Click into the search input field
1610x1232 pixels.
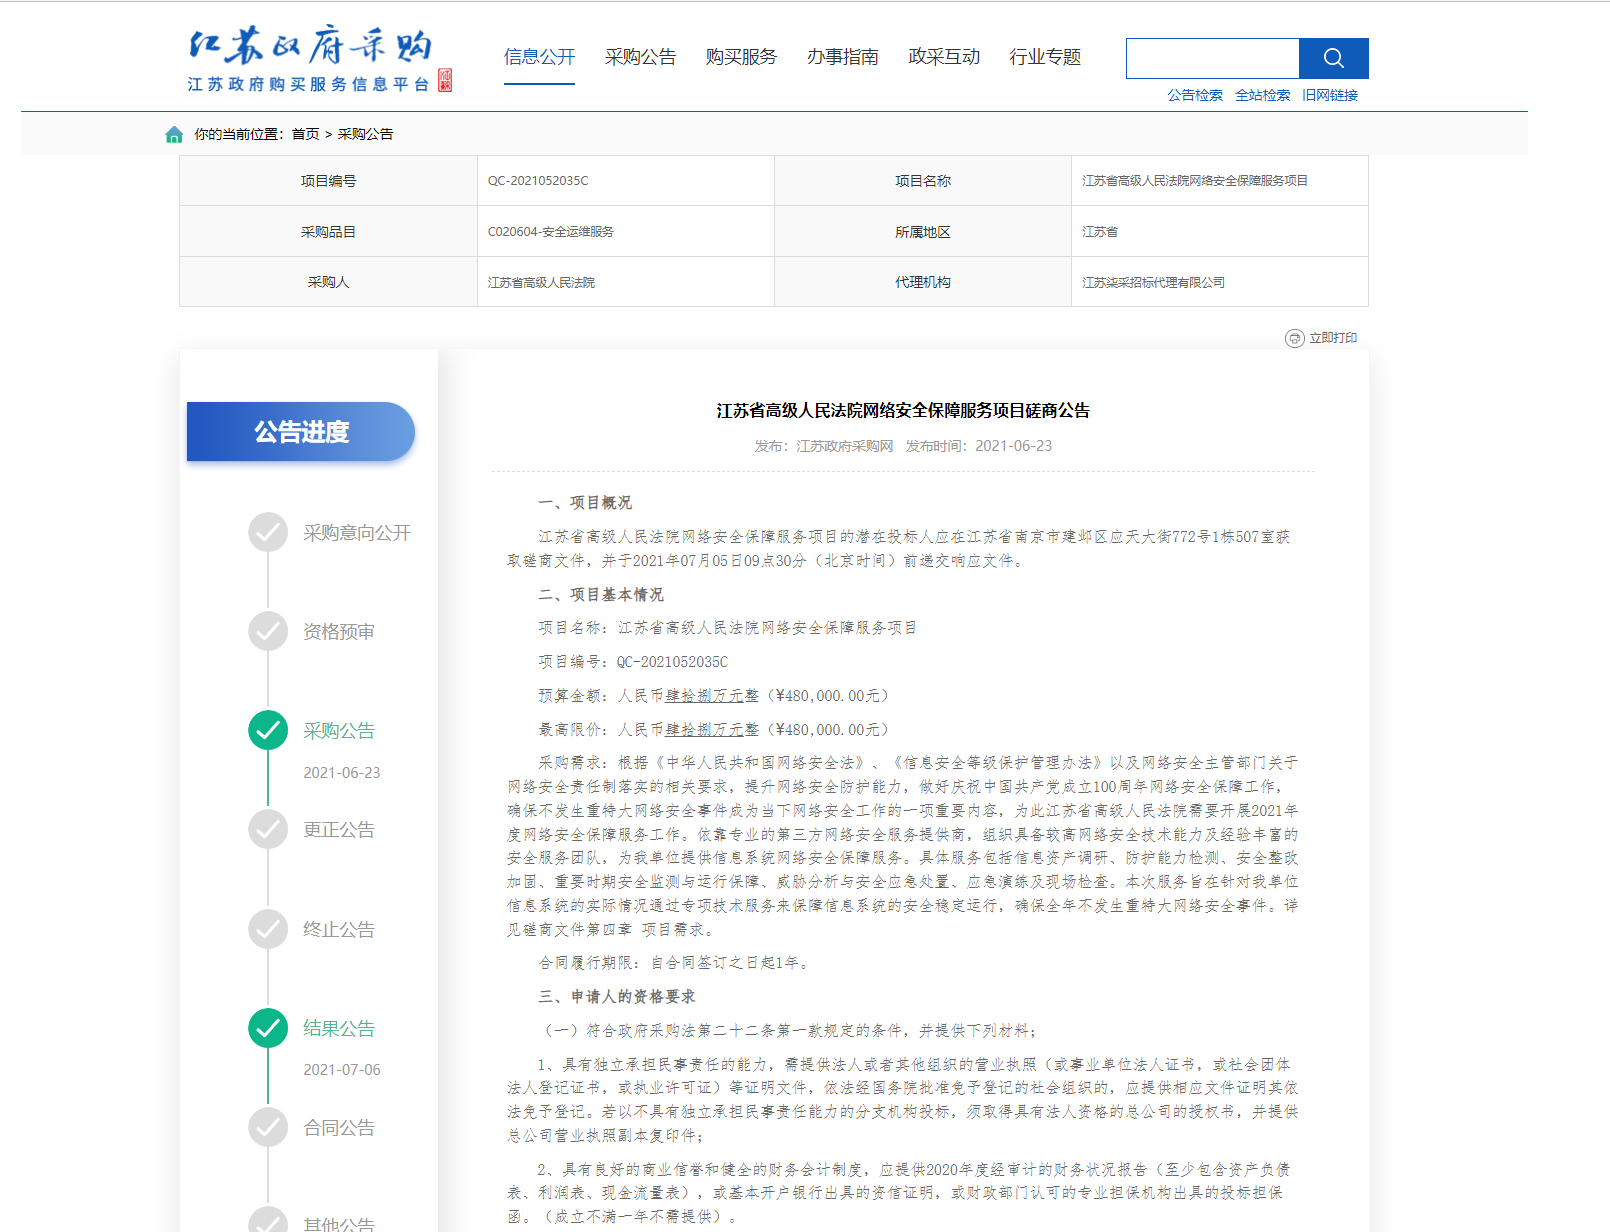click(1212, 58)
